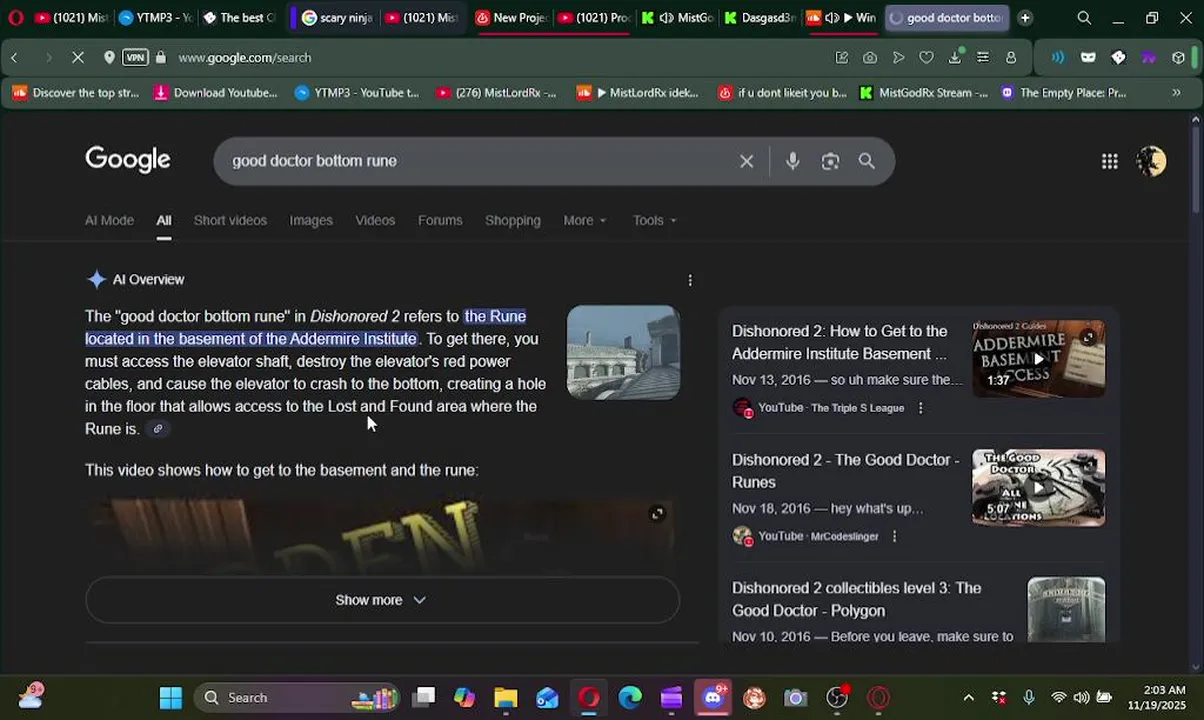Open Opera profile account icon
Image resolution: width=1204 pixels, height=720 pixels.
(1011, 58)
